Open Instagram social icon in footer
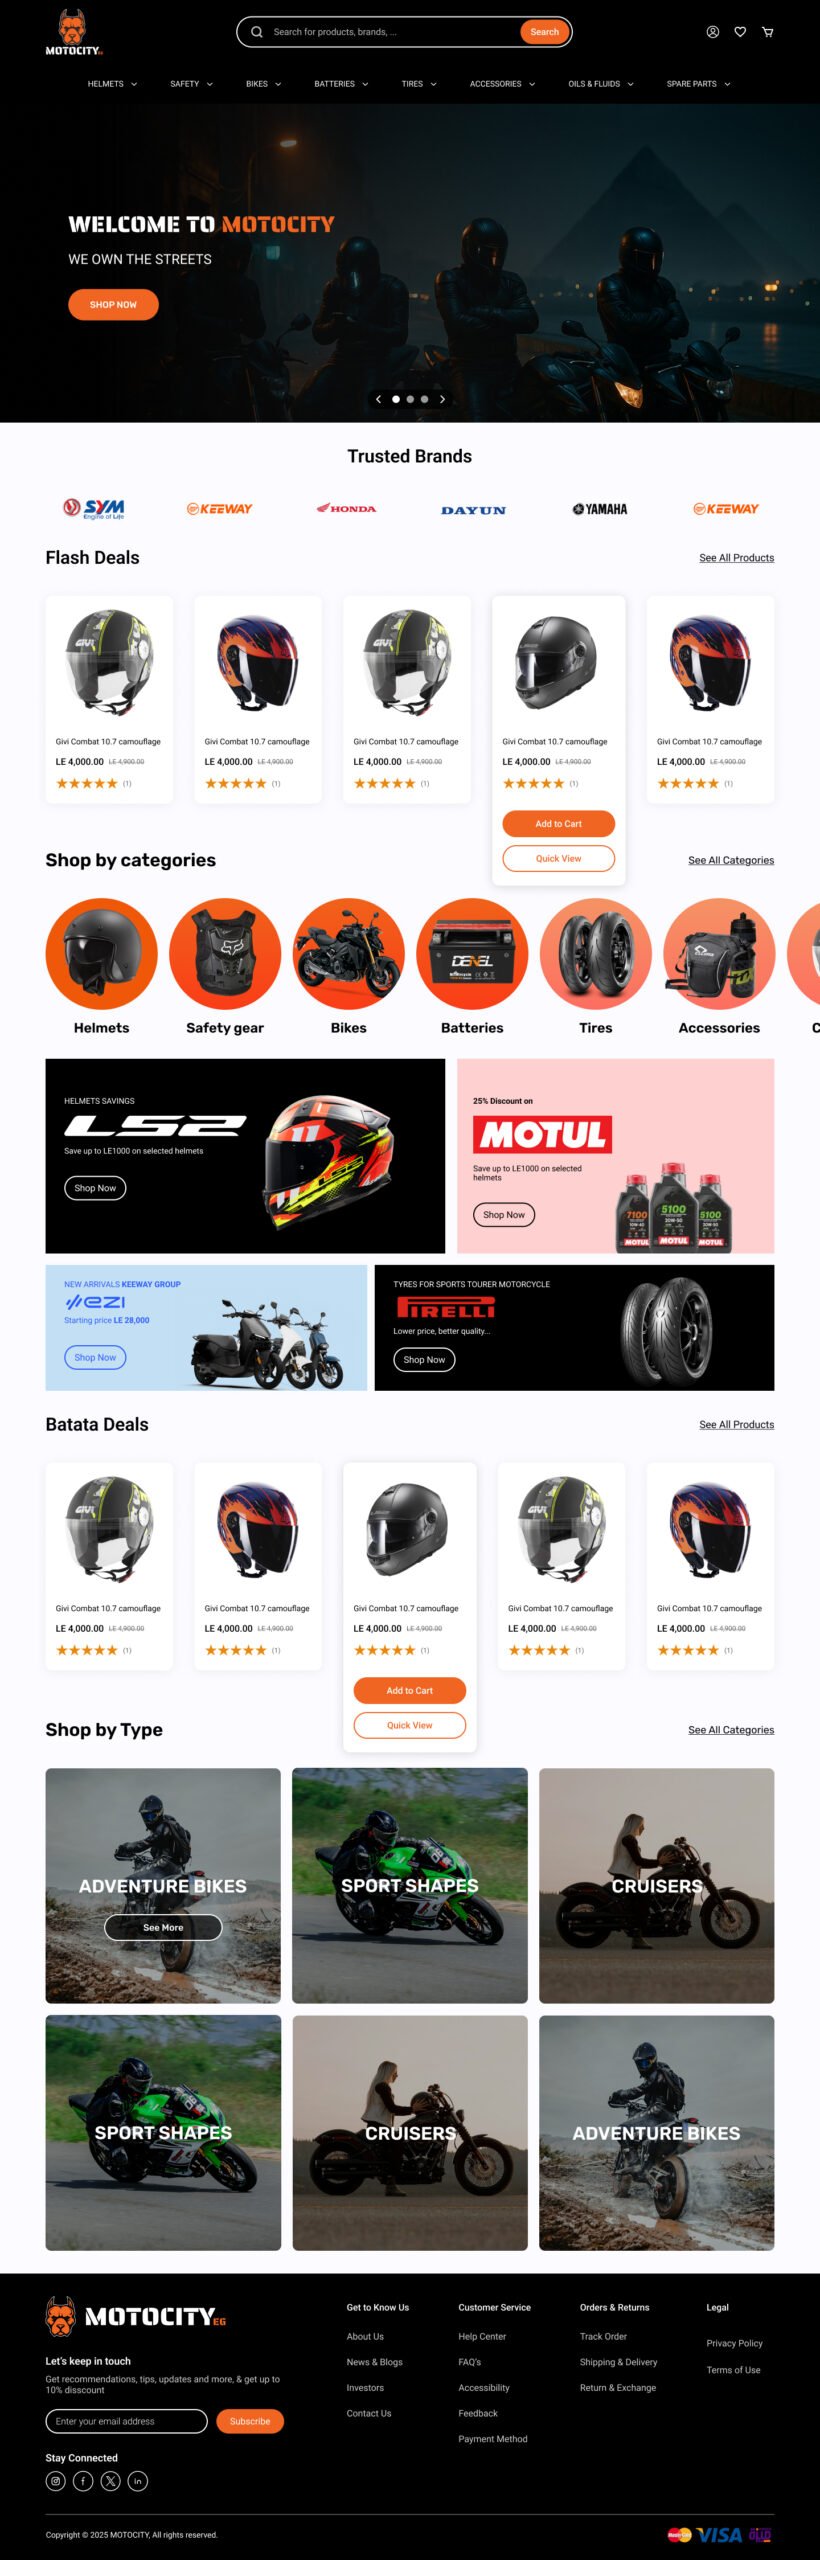Viewport: 820px width, 2560px height. [56, 2481]
